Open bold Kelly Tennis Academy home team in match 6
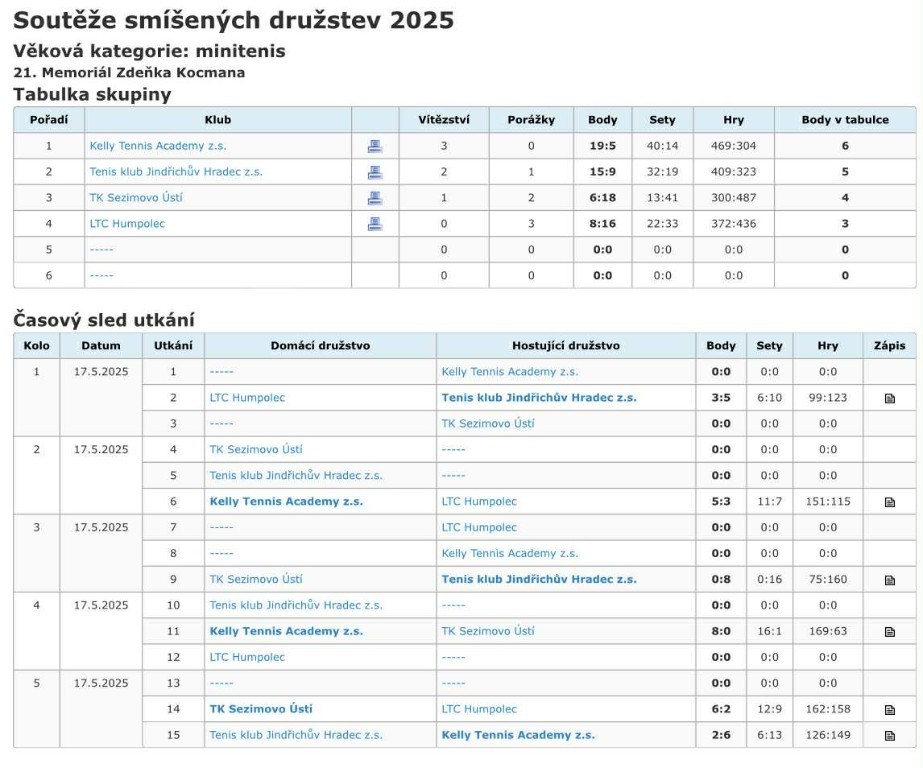Screen dimensions: 923x768 [286, 501]
